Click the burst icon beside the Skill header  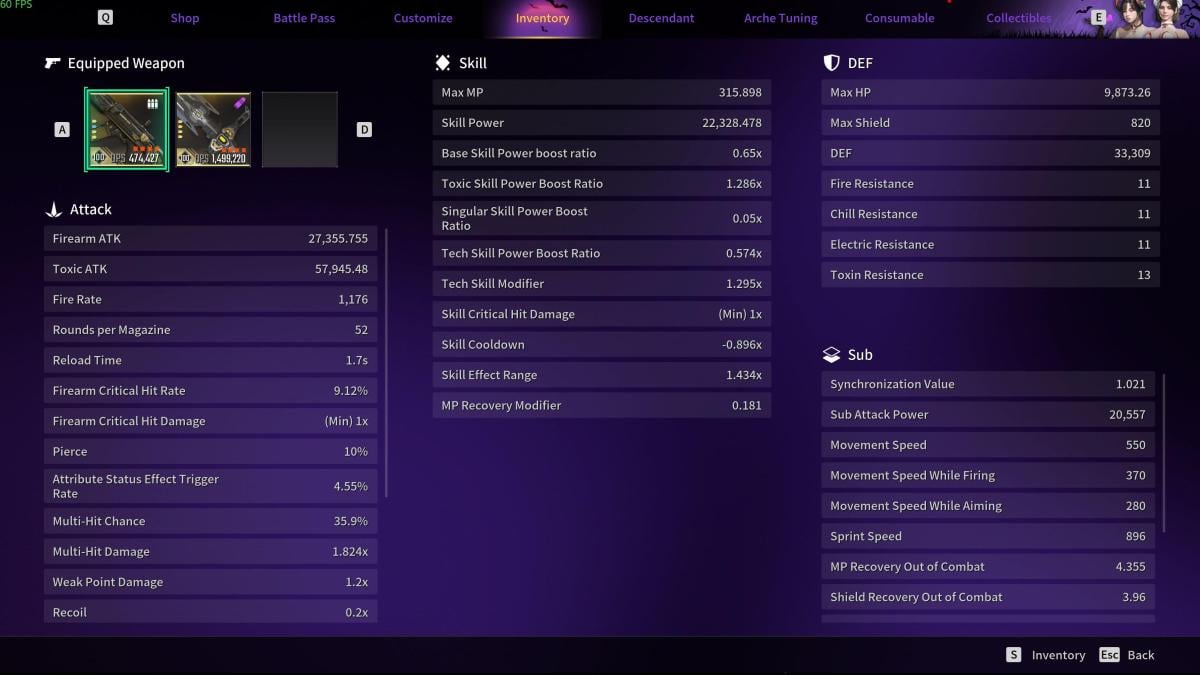click(x=443, y=62)
